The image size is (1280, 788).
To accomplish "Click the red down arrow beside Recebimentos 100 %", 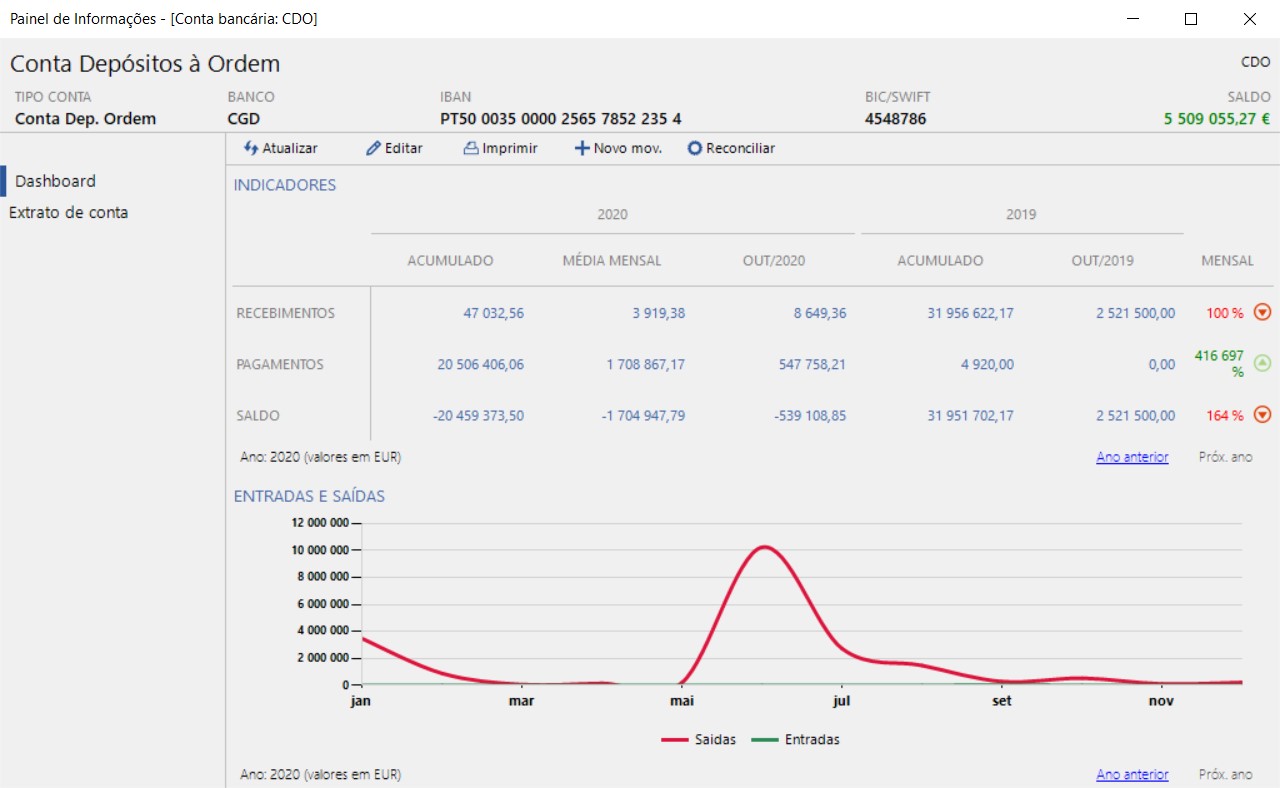I will (x=1262, y=313).
